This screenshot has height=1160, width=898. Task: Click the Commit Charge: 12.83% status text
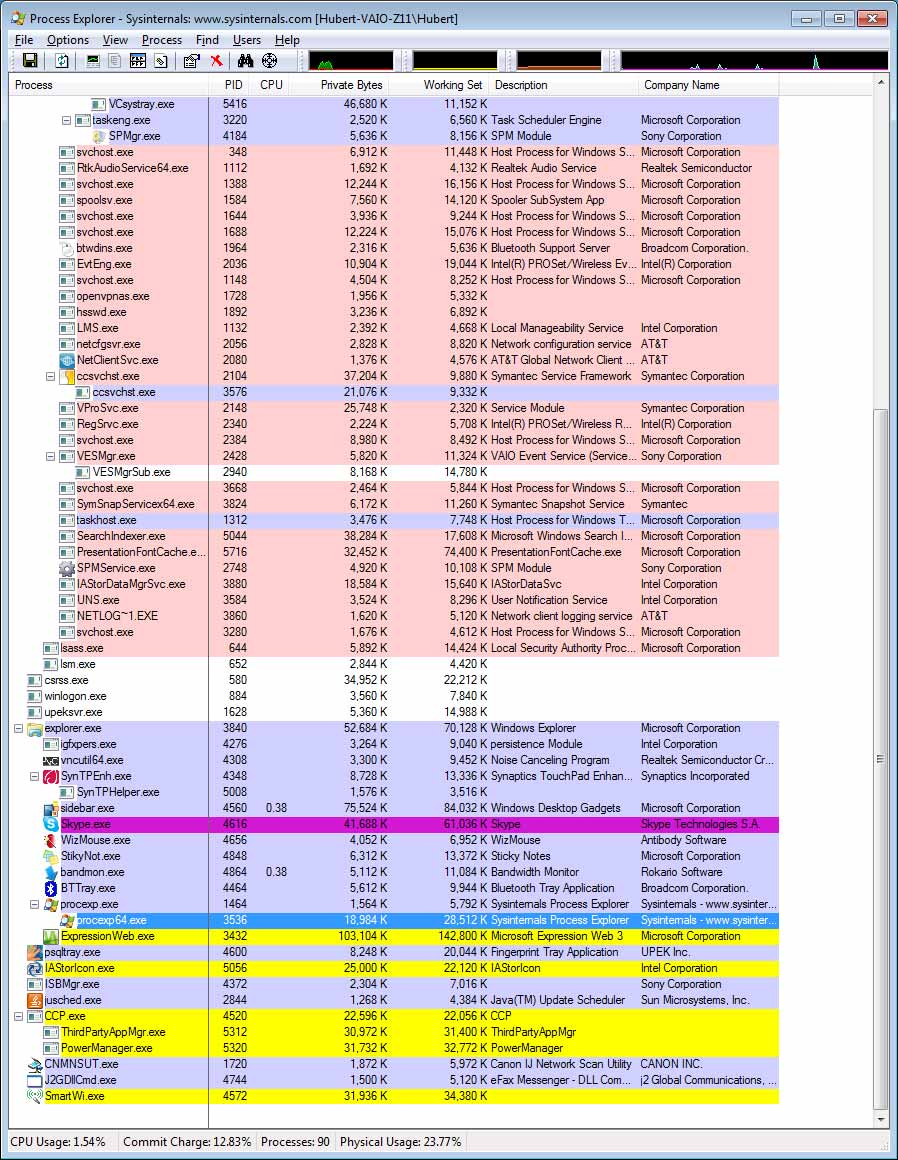tap(187, 1142)
